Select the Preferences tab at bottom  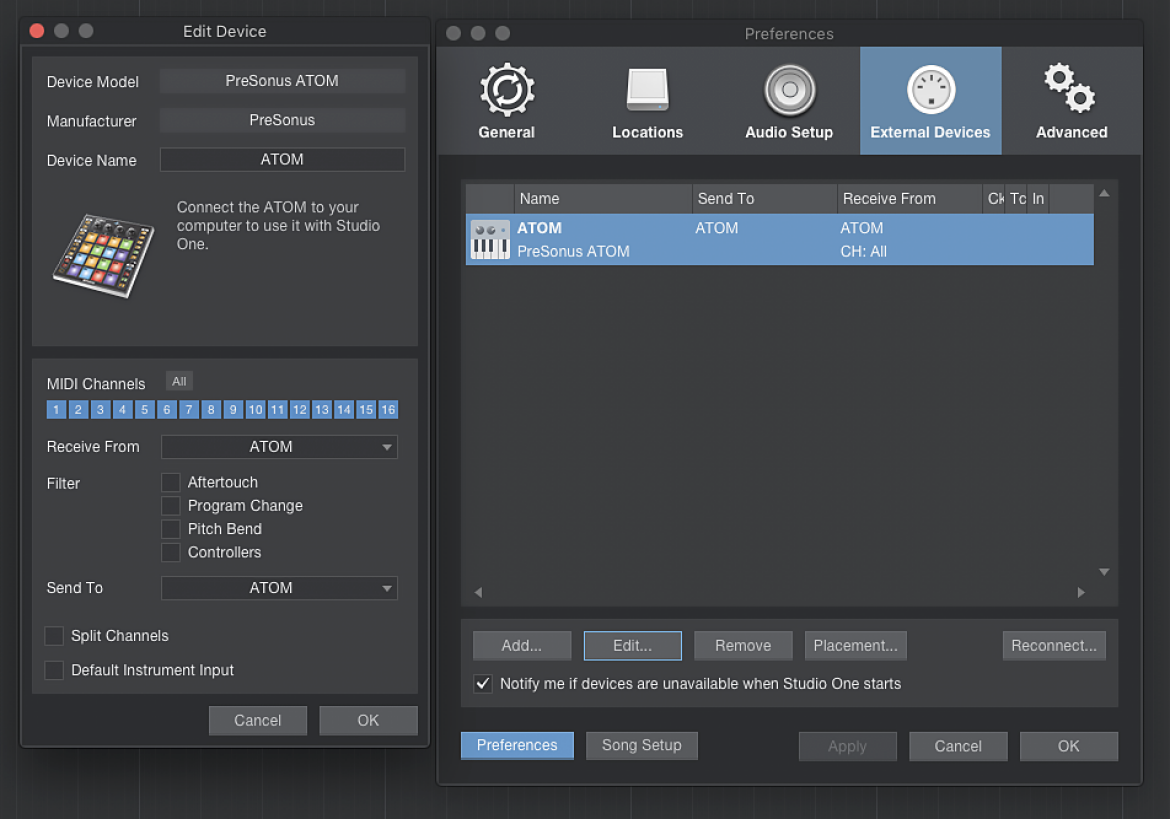coord(517,745)
